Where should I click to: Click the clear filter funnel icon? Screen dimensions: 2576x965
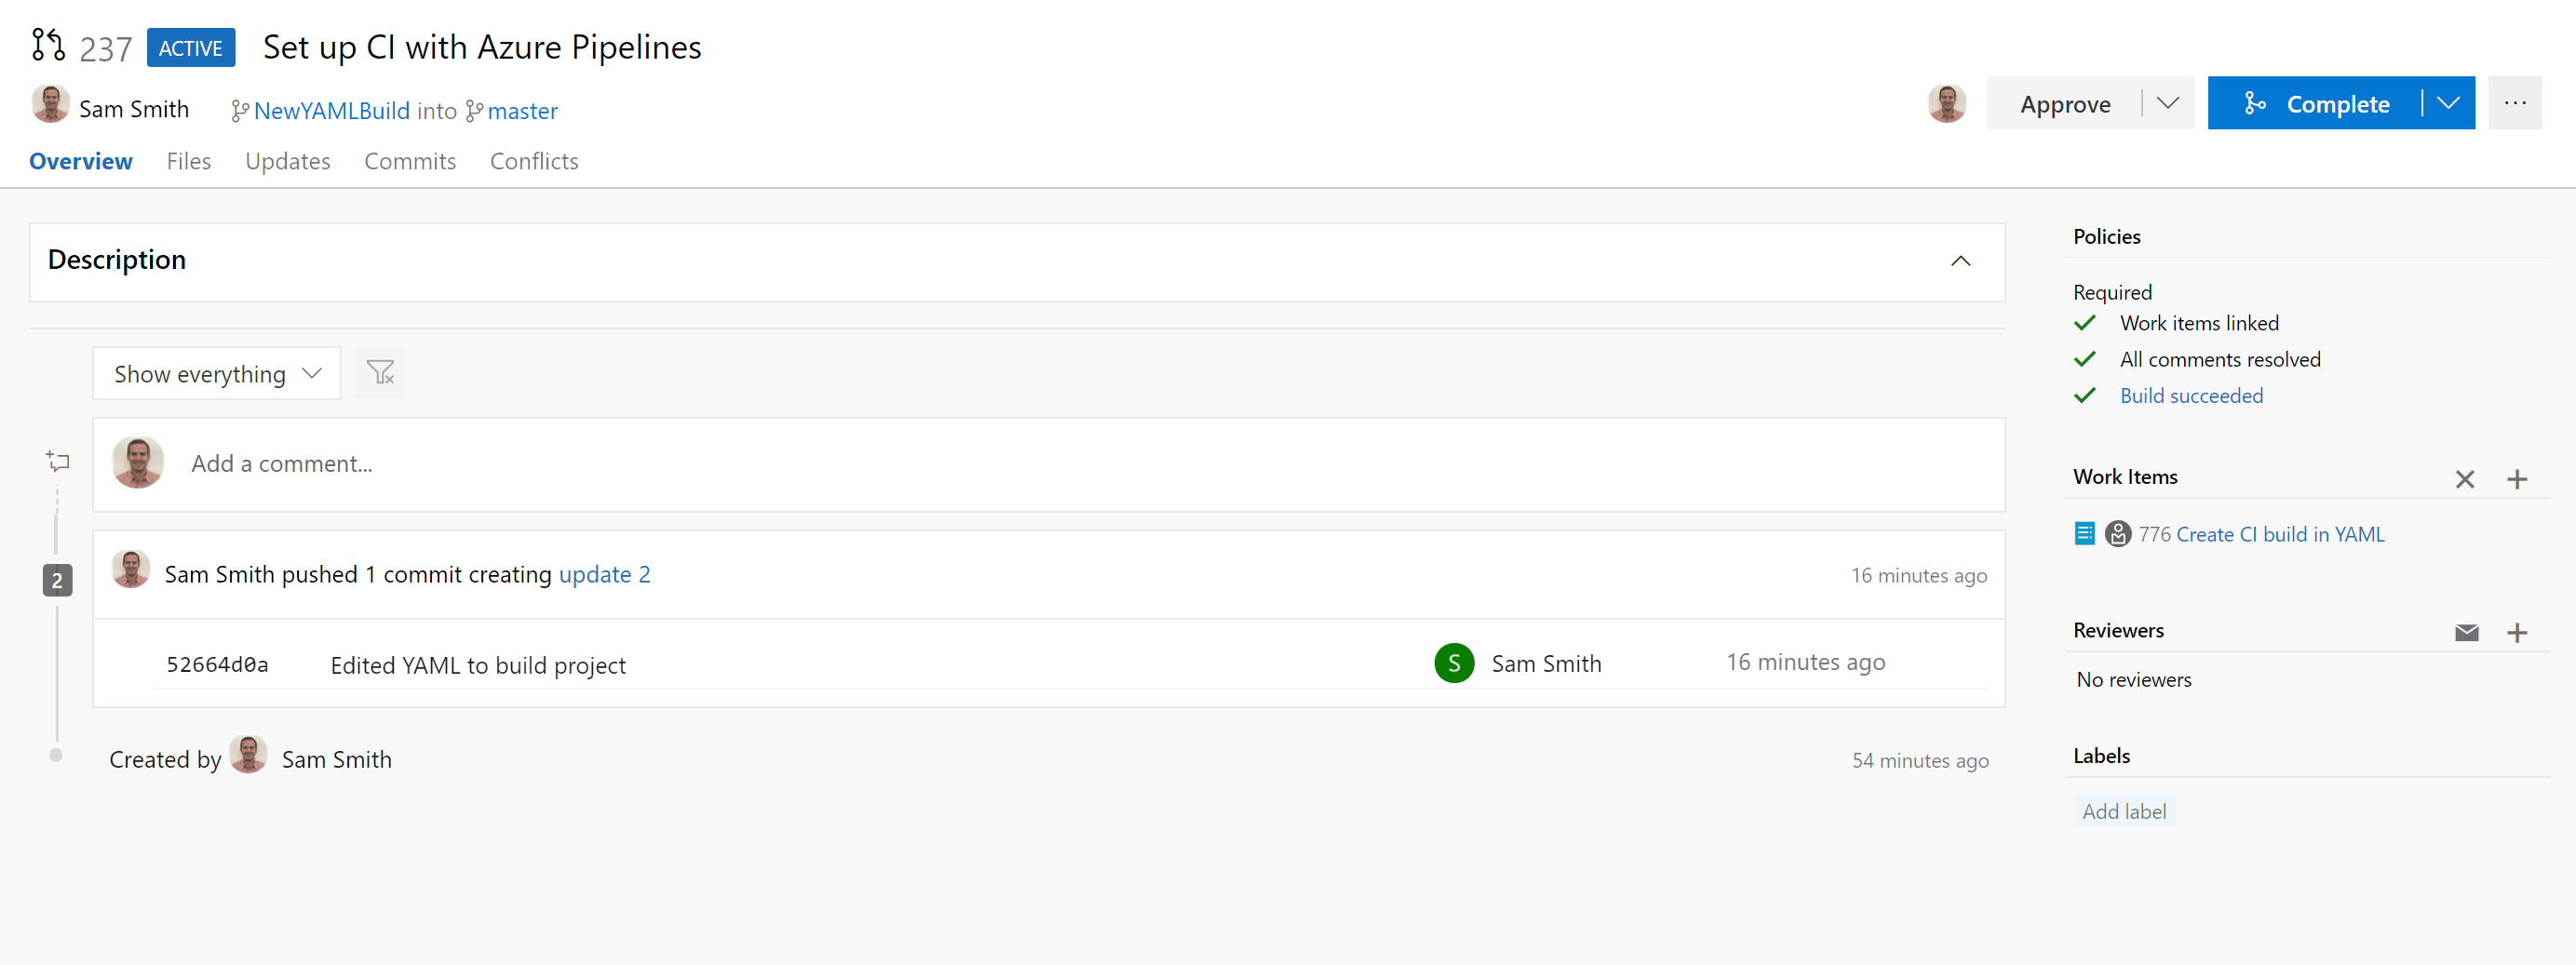tap(380, 373)
